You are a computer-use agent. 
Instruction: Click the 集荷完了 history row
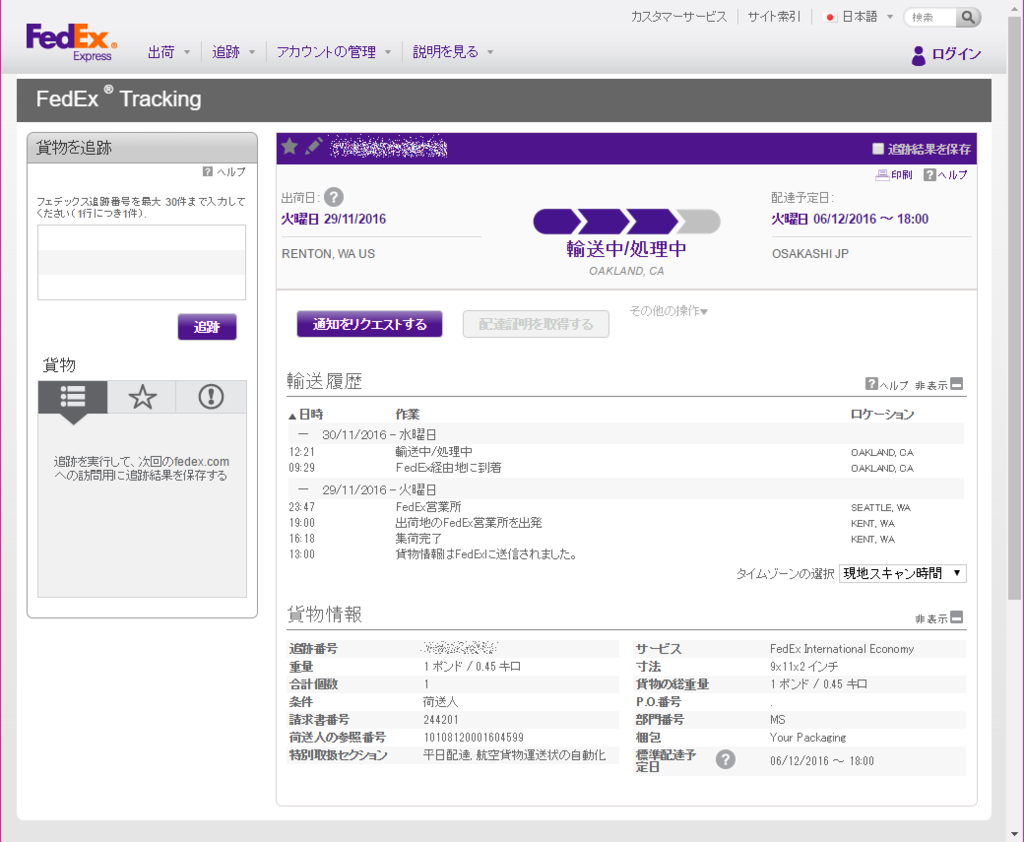pos(626,539)
